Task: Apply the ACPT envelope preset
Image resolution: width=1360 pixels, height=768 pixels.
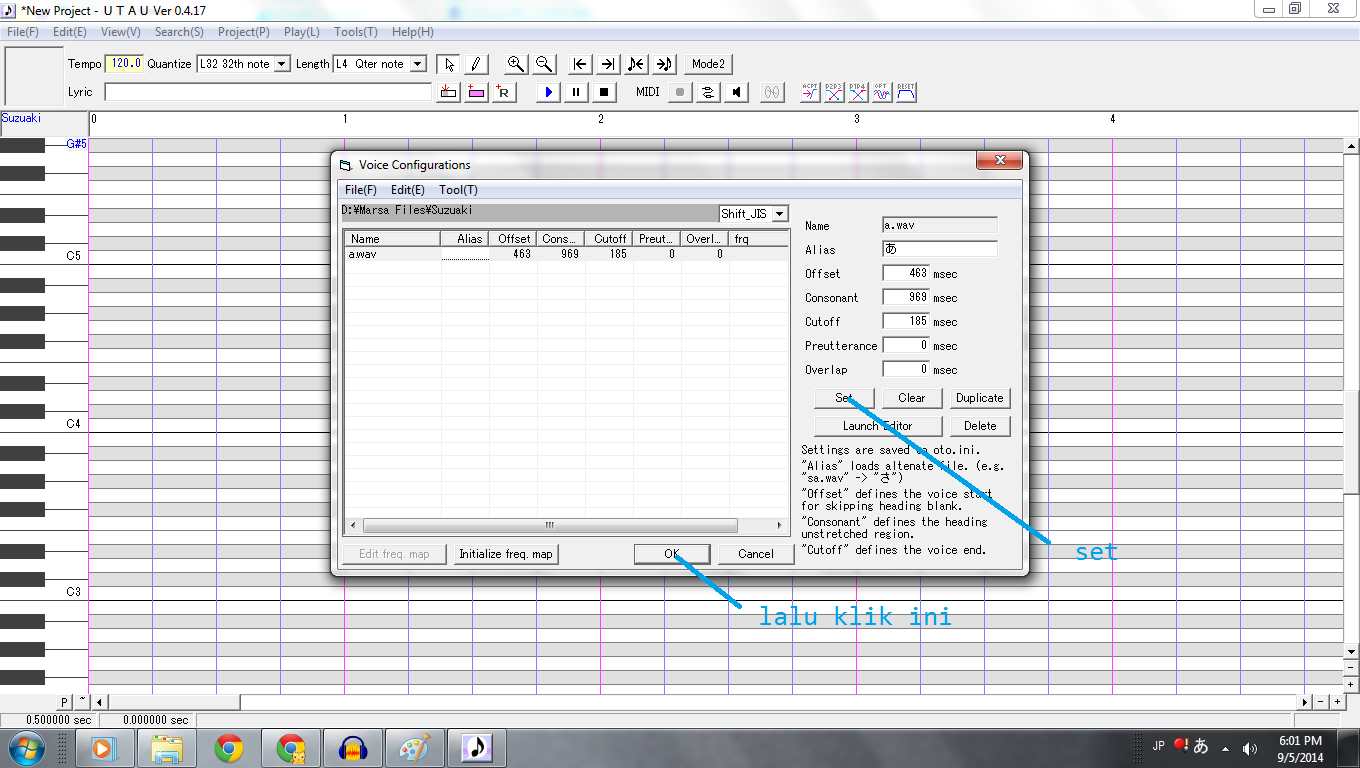Action: [808, 91]
